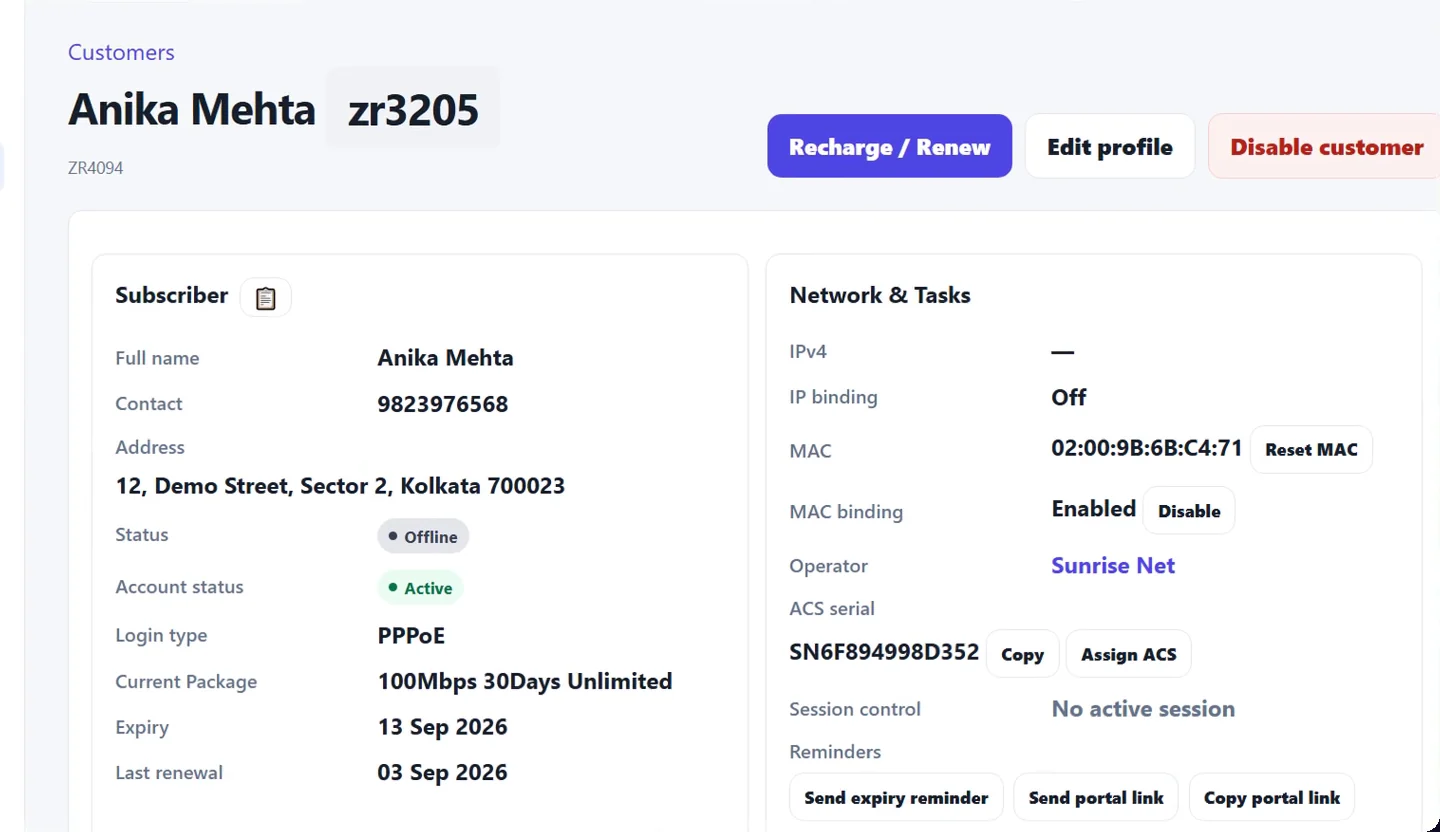Select the username badge zr3205
The height and width of the screenshot is (832, 1440).
pos(413,109)
